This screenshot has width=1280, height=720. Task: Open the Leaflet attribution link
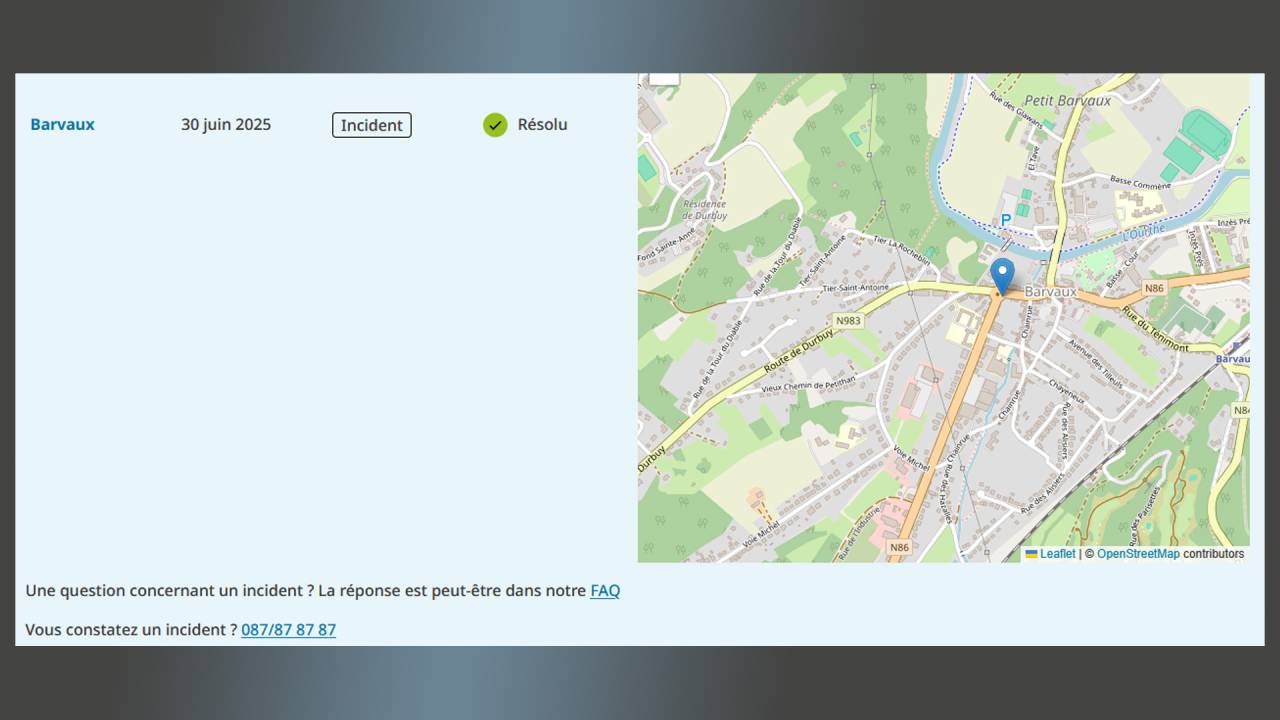(1057, 554)
